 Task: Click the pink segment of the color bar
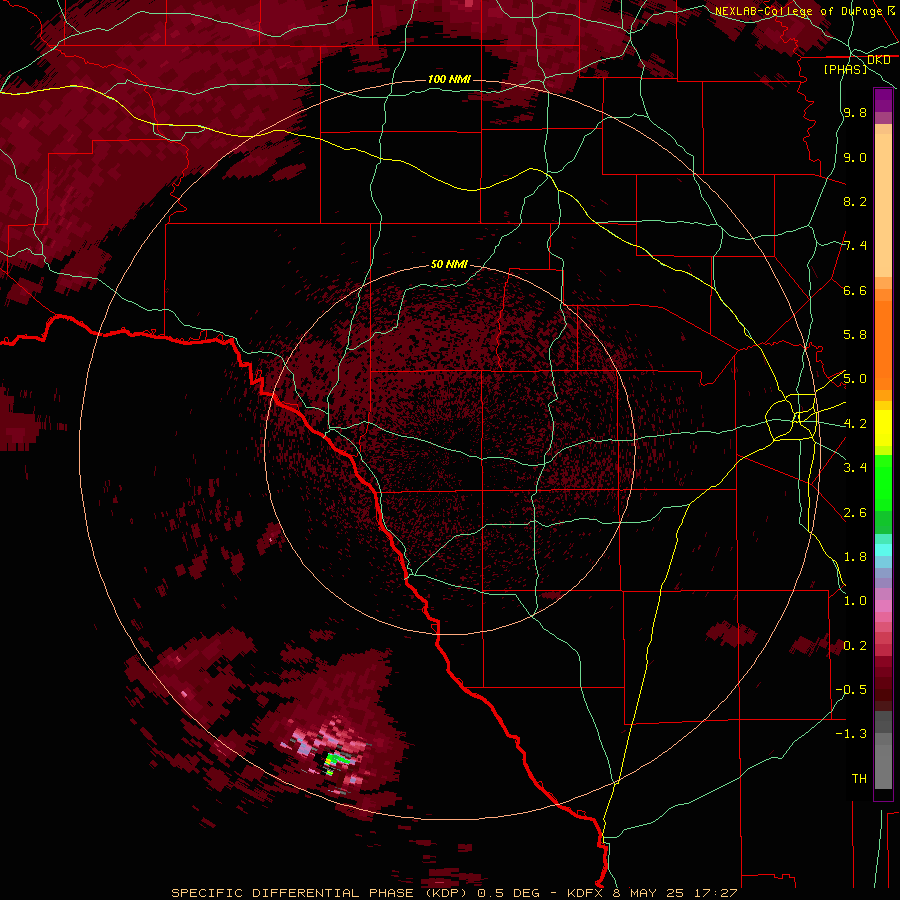pos(883,606)
